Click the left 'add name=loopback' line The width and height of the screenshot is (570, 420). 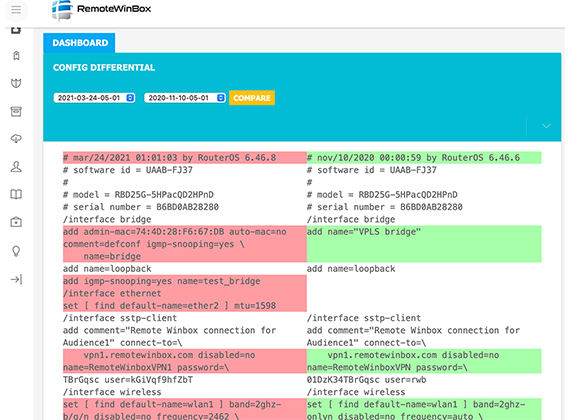[107, 269]
